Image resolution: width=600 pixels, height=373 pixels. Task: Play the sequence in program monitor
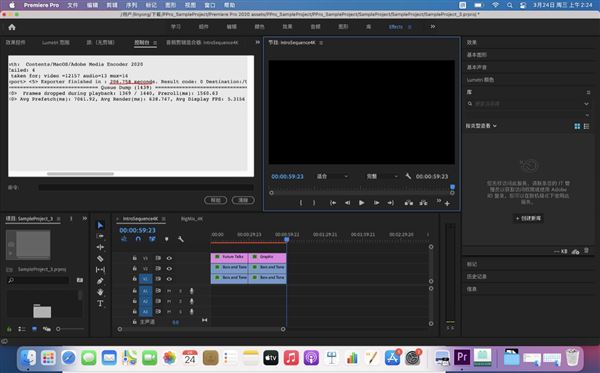click(x=362, y=203)
